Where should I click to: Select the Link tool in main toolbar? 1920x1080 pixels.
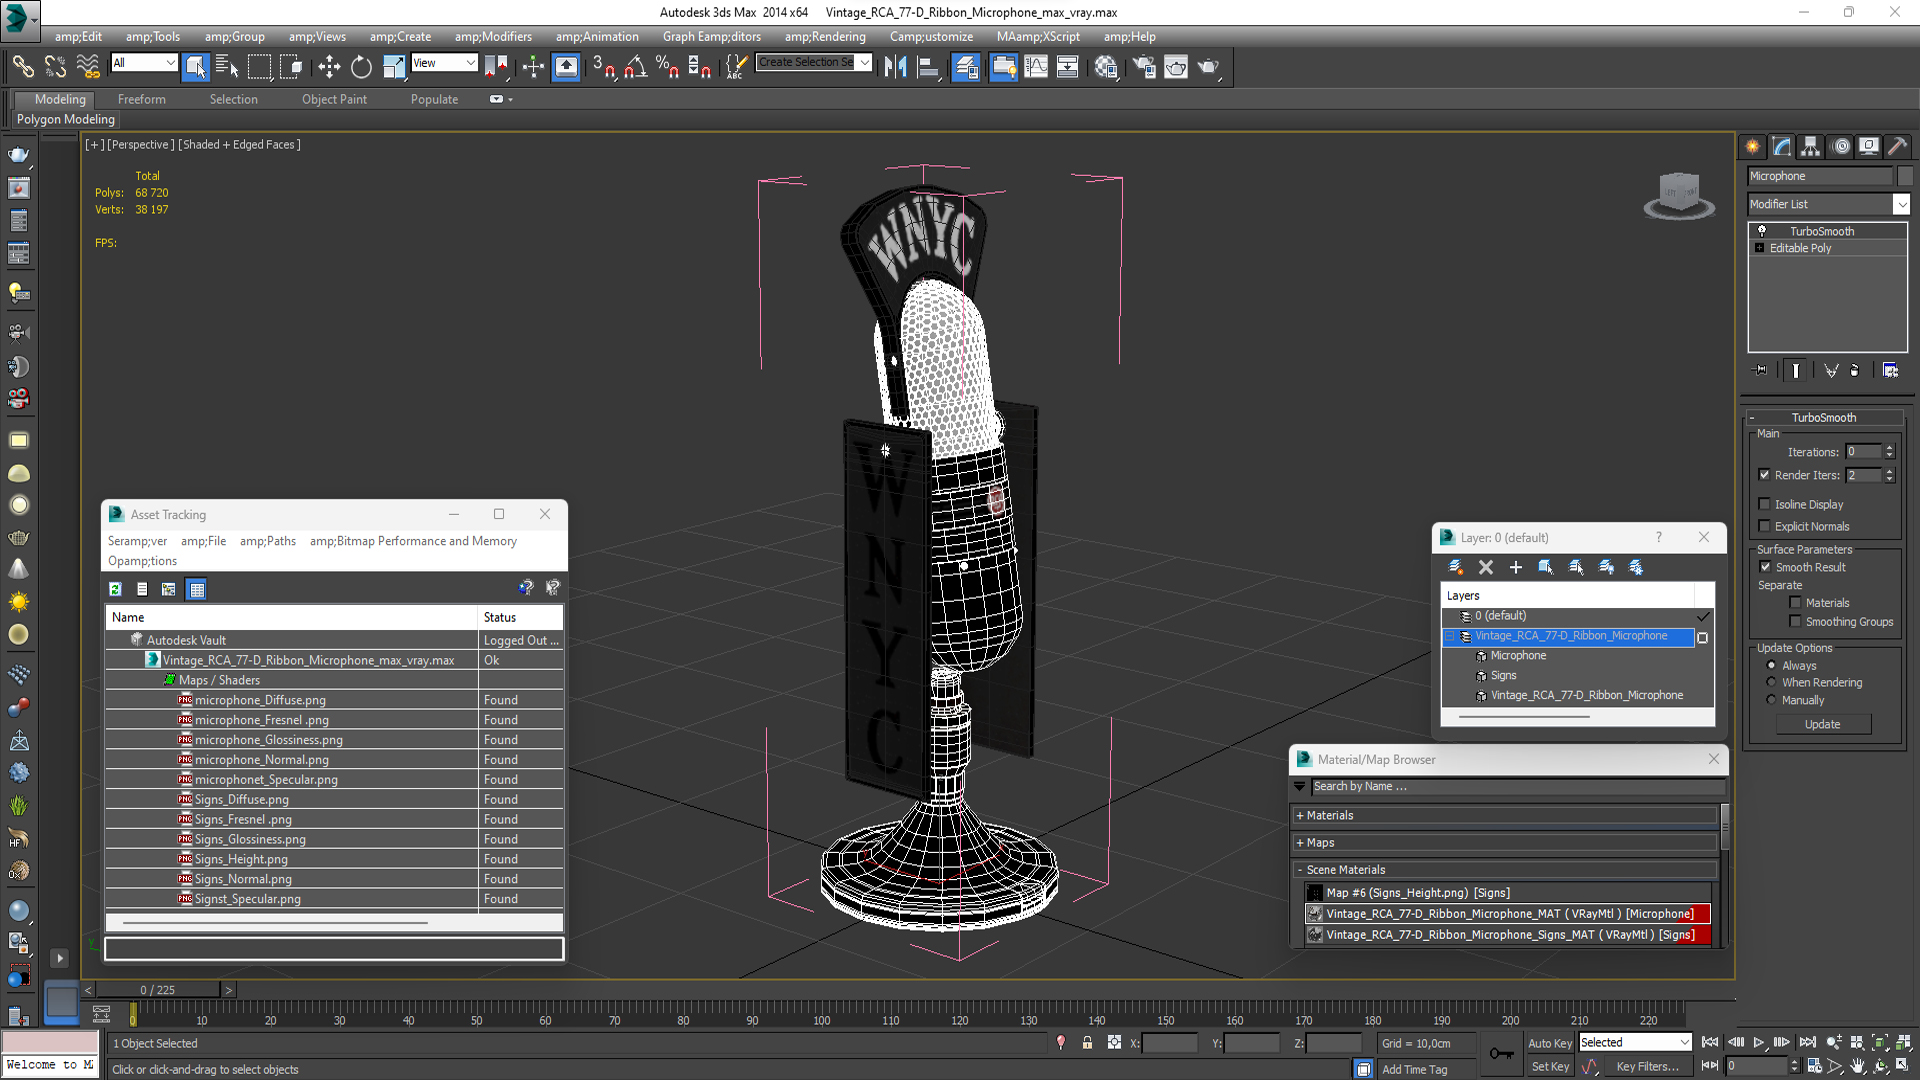tap(22, 67)
